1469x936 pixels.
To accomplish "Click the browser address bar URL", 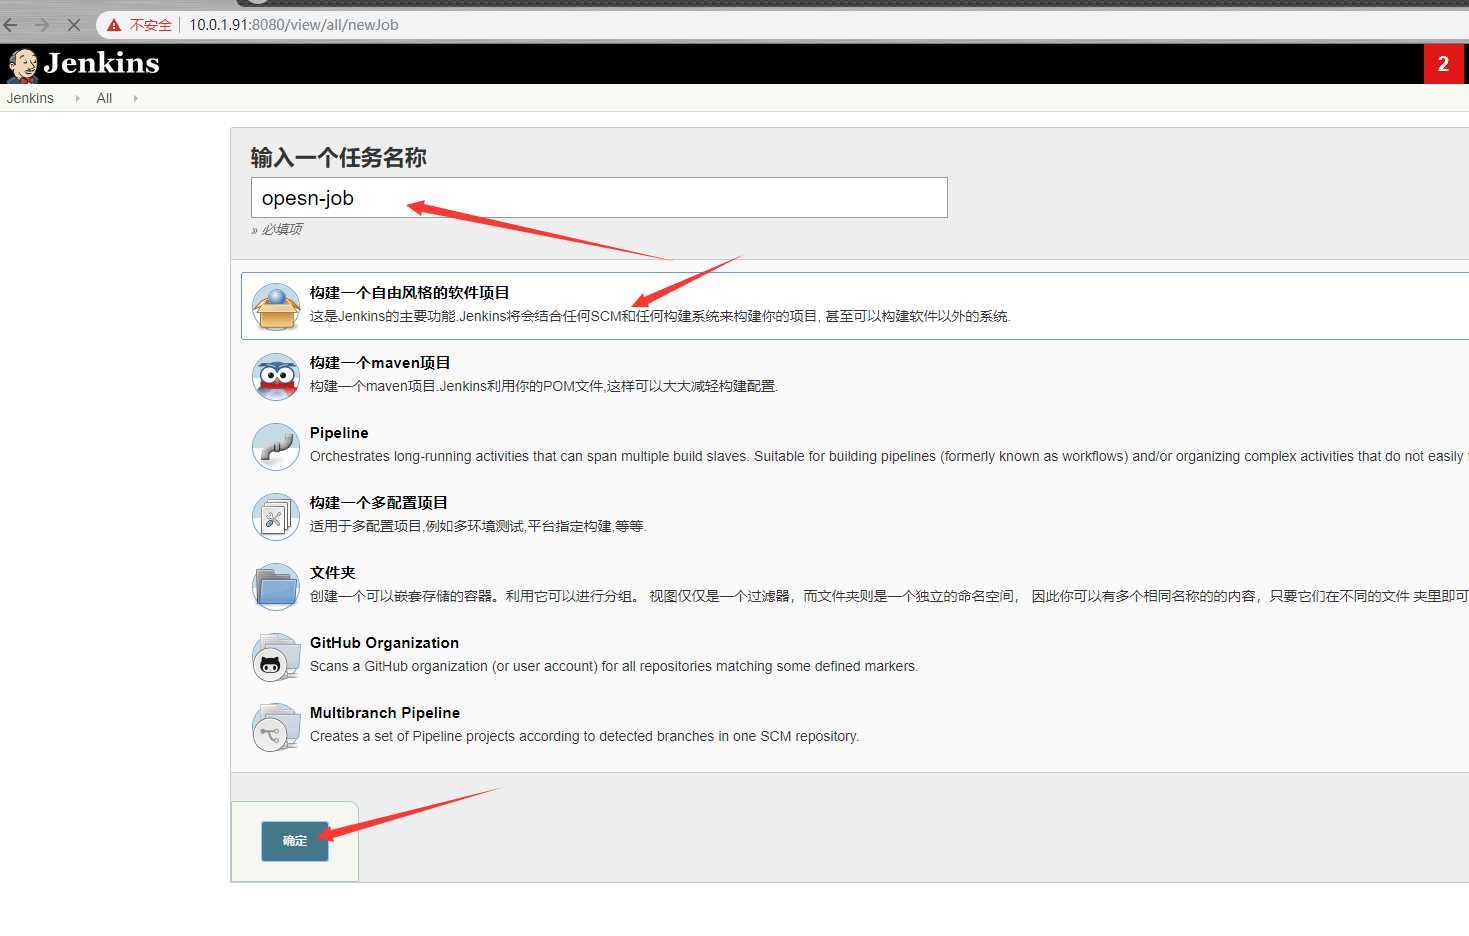I will click(x=294, y=25).
